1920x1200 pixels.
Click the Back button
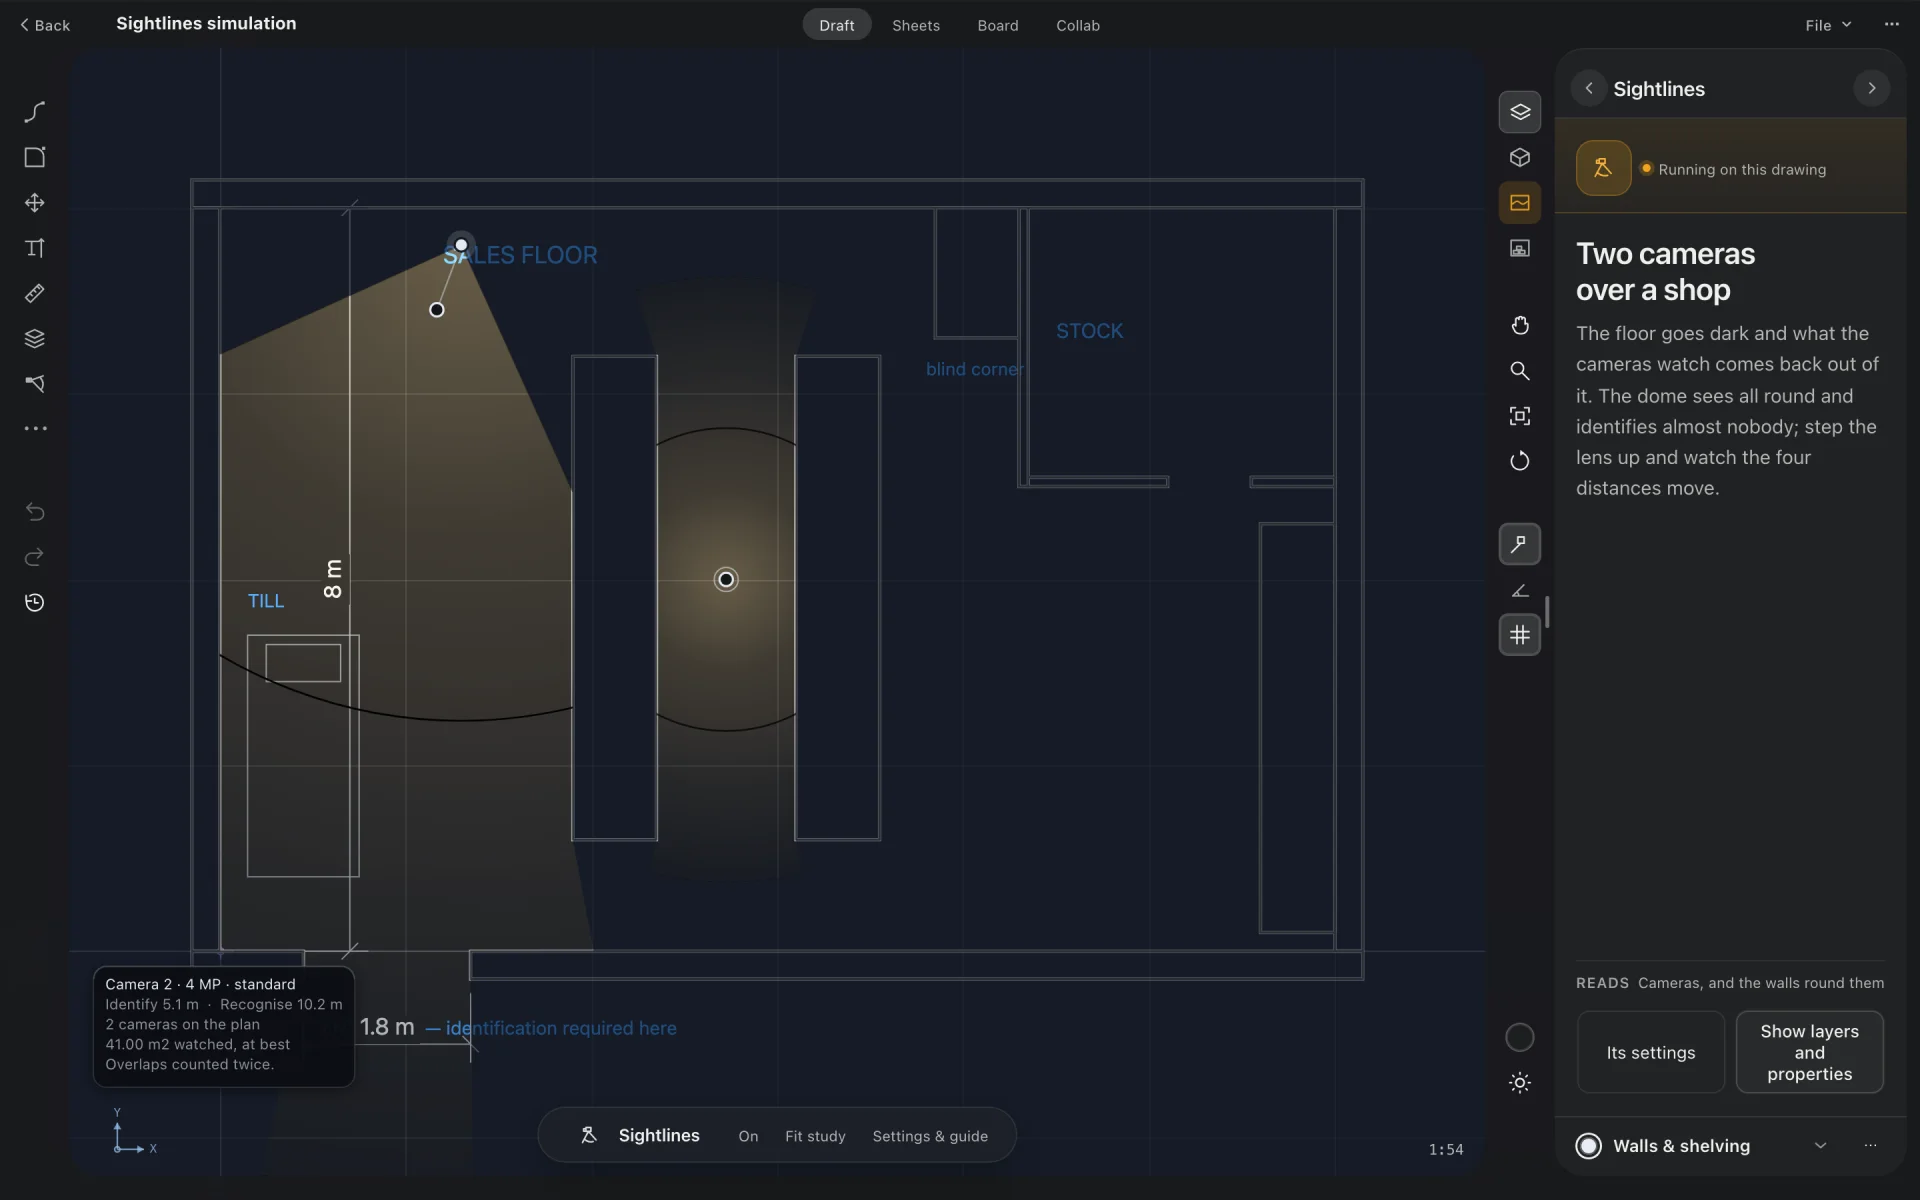[x=45, y=25]
